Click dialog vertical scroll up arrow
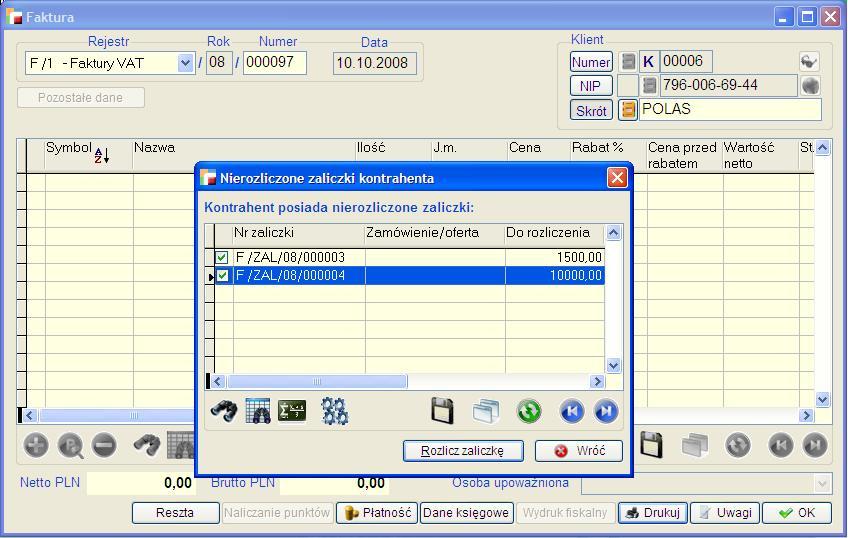The height and width of the screenshot is (538, 848). pos(613,233)
